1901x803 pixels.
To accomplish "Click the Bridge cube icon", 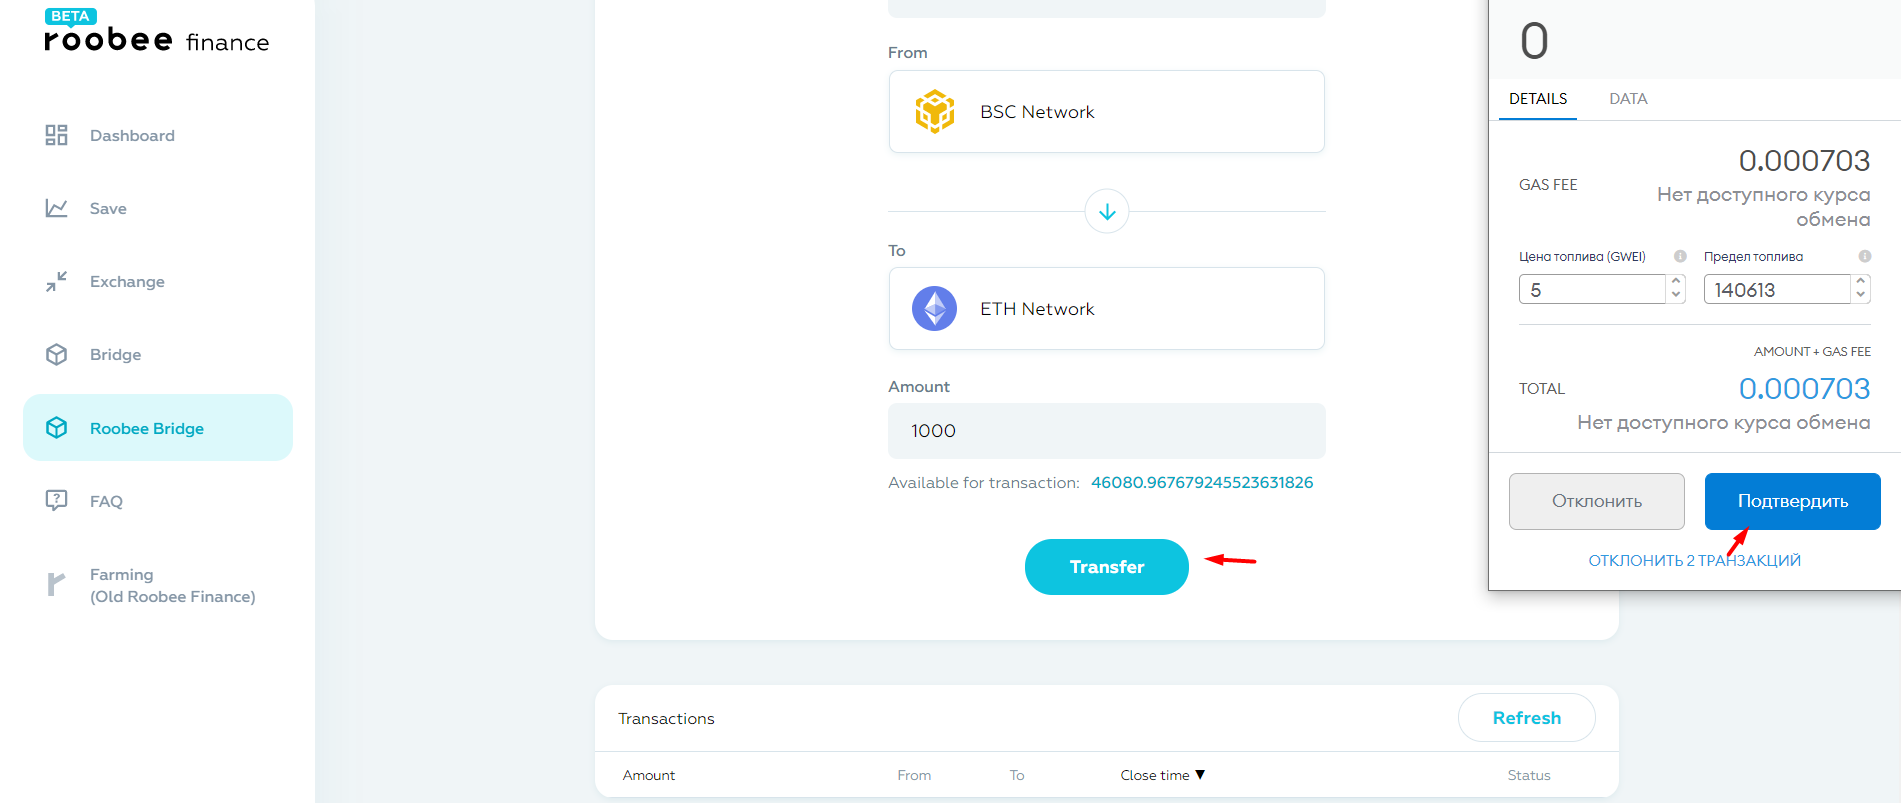I will pos(56,354).
